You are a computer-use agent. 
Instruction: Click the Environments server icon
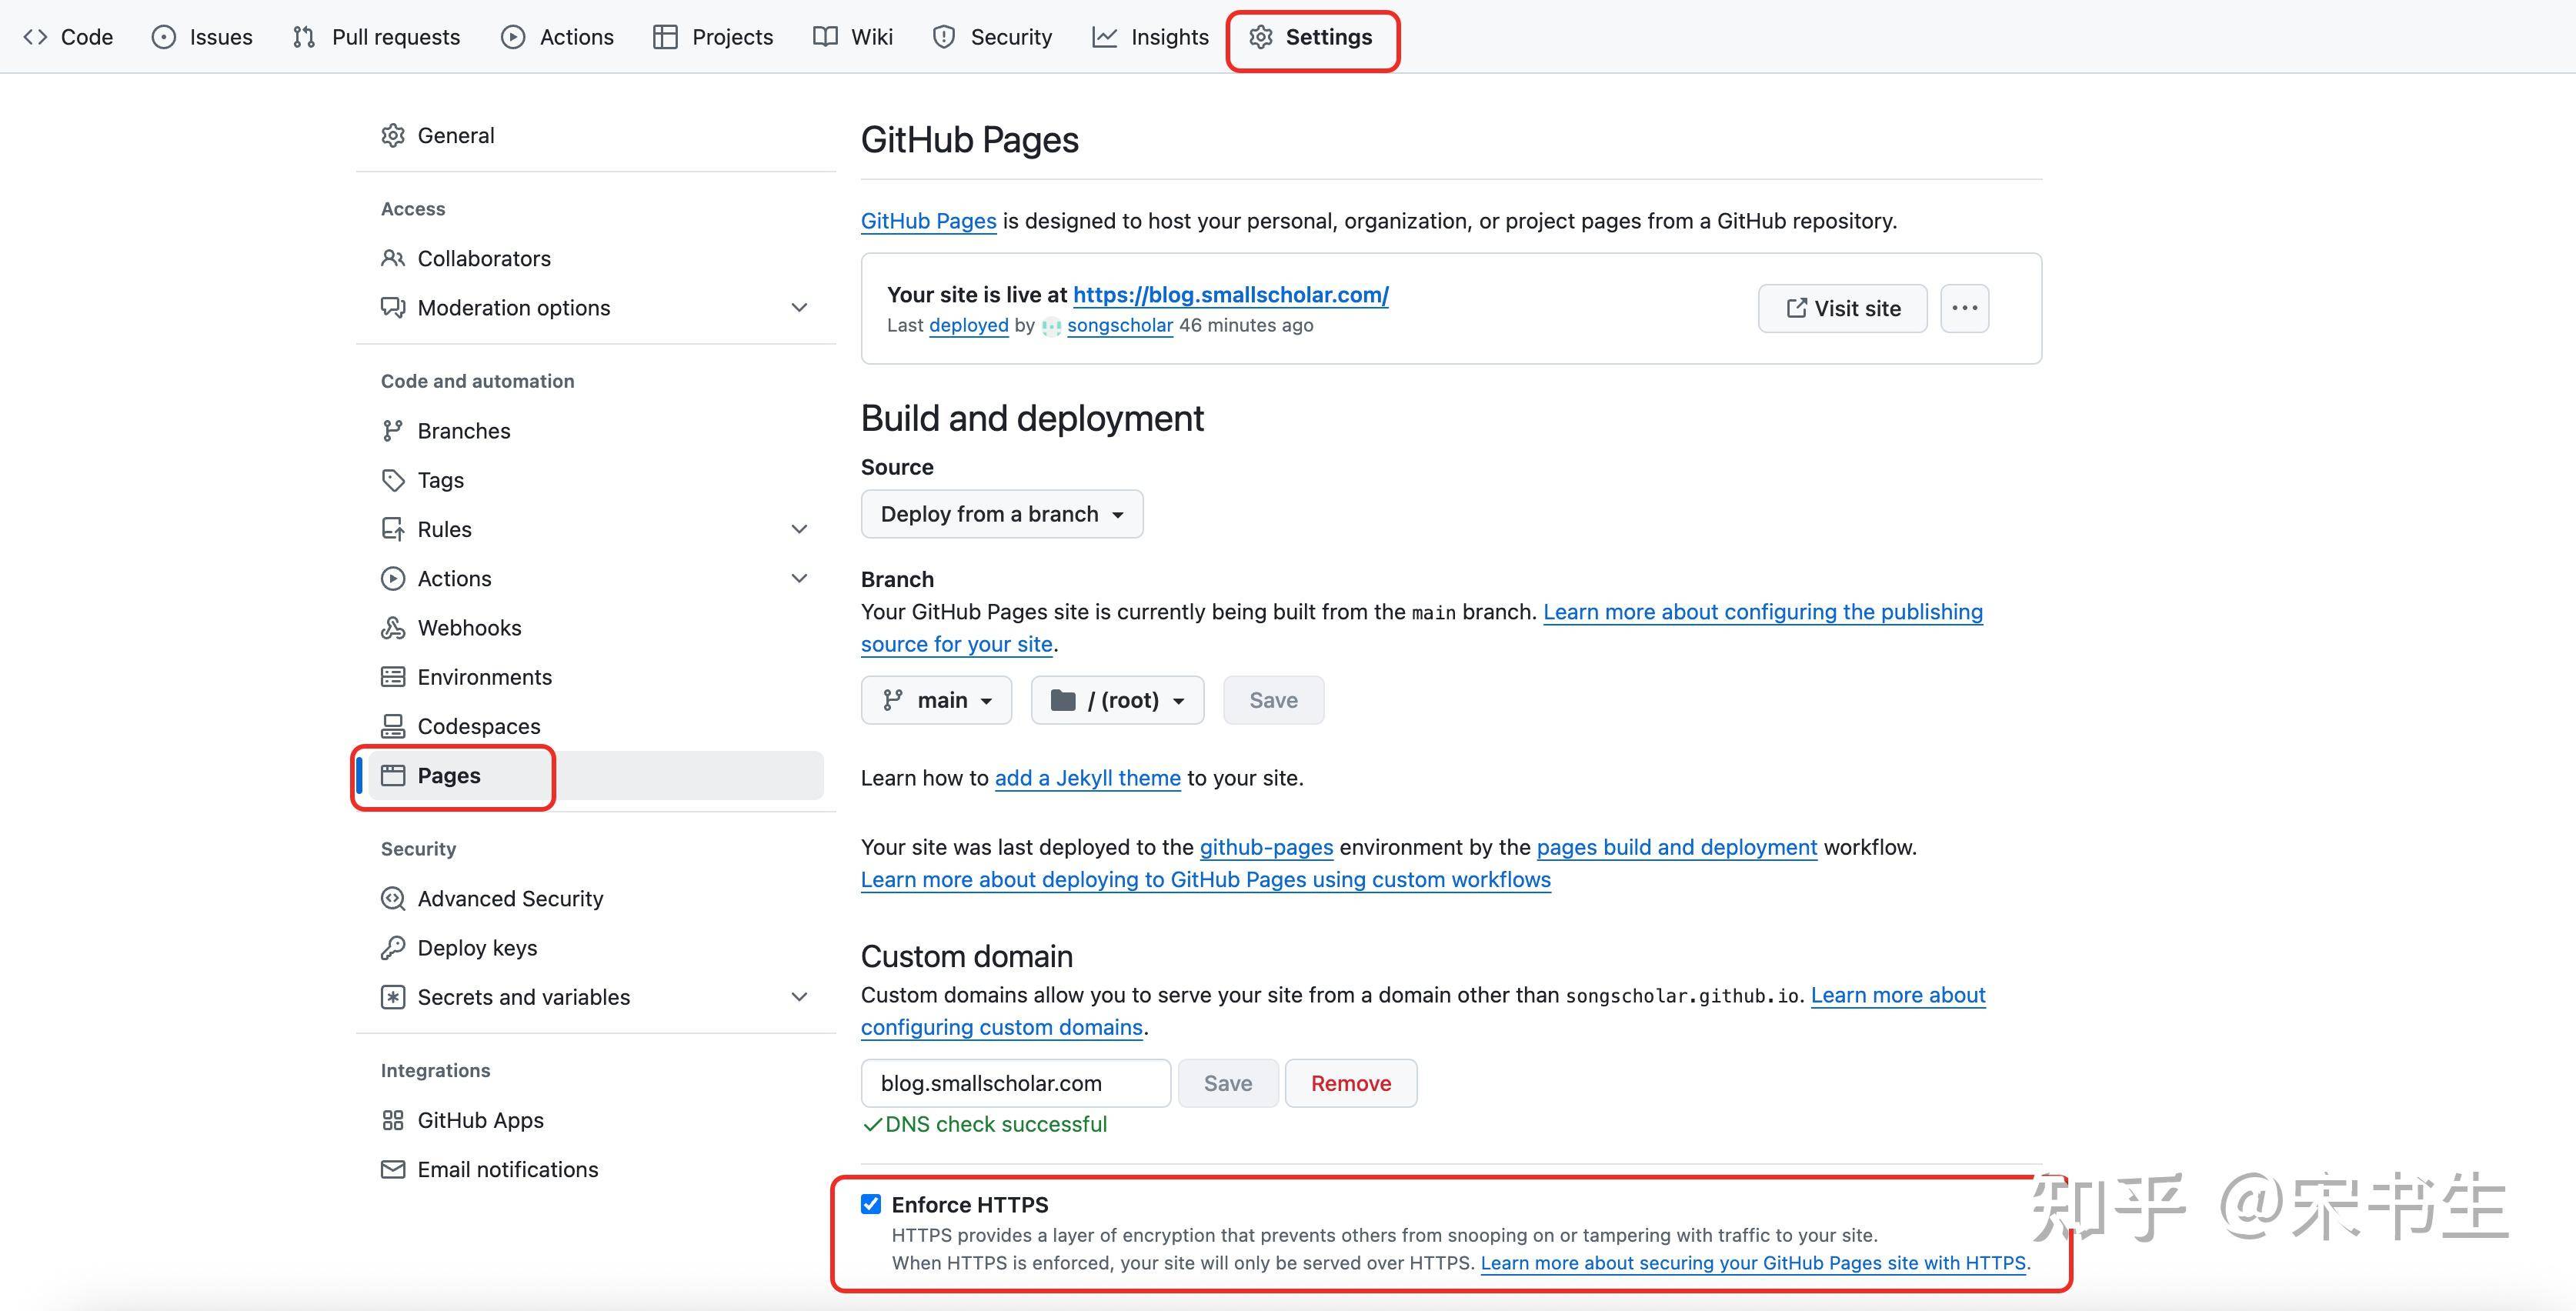point(393,677)
